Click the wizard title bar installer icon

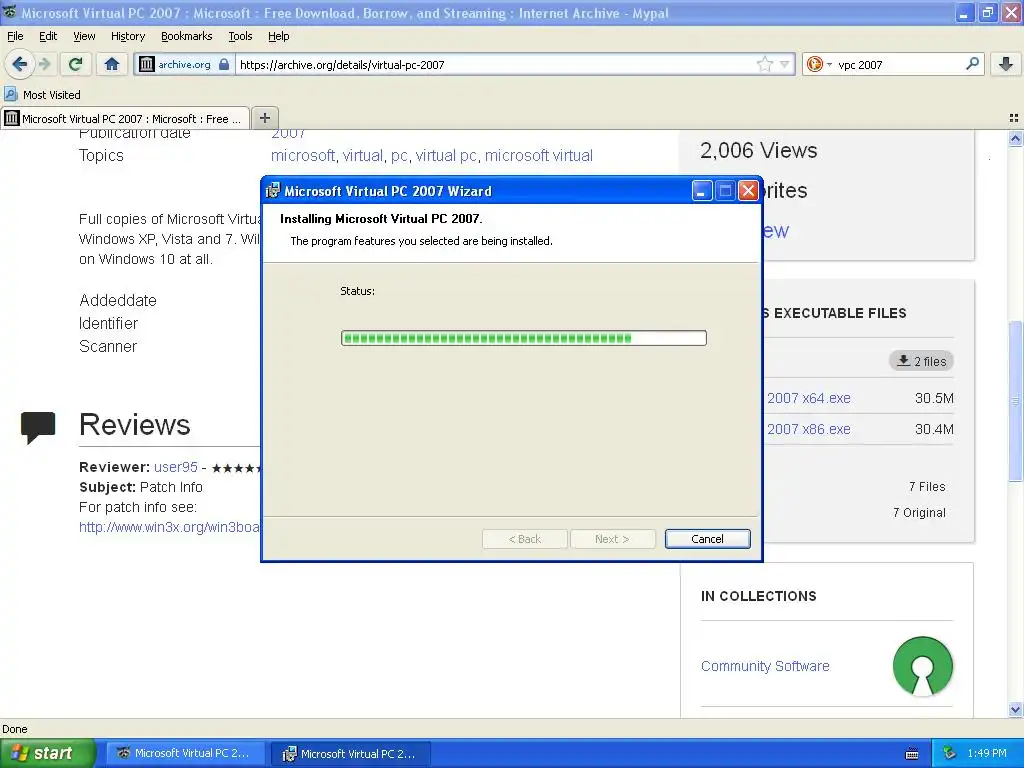point(272,191)
